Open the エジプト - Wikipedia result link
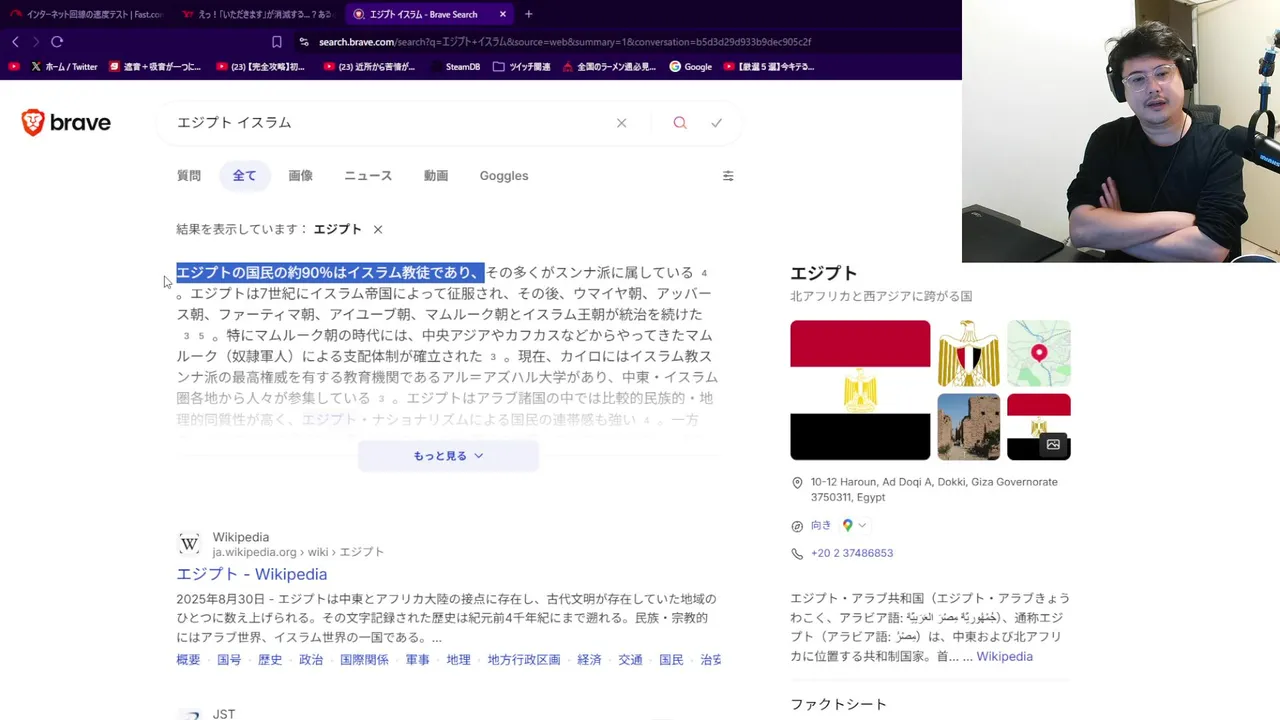The image size is (1280, 720). point(252,574)
